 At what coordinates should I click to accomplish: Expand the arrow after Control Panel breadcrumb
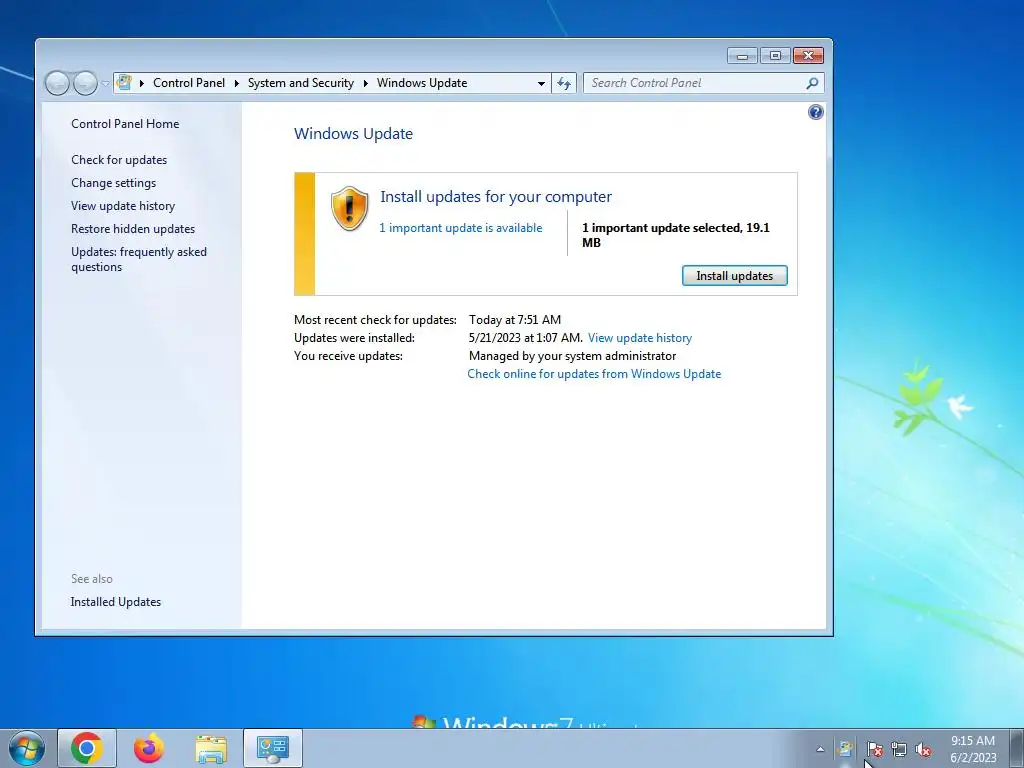point(236,83)
